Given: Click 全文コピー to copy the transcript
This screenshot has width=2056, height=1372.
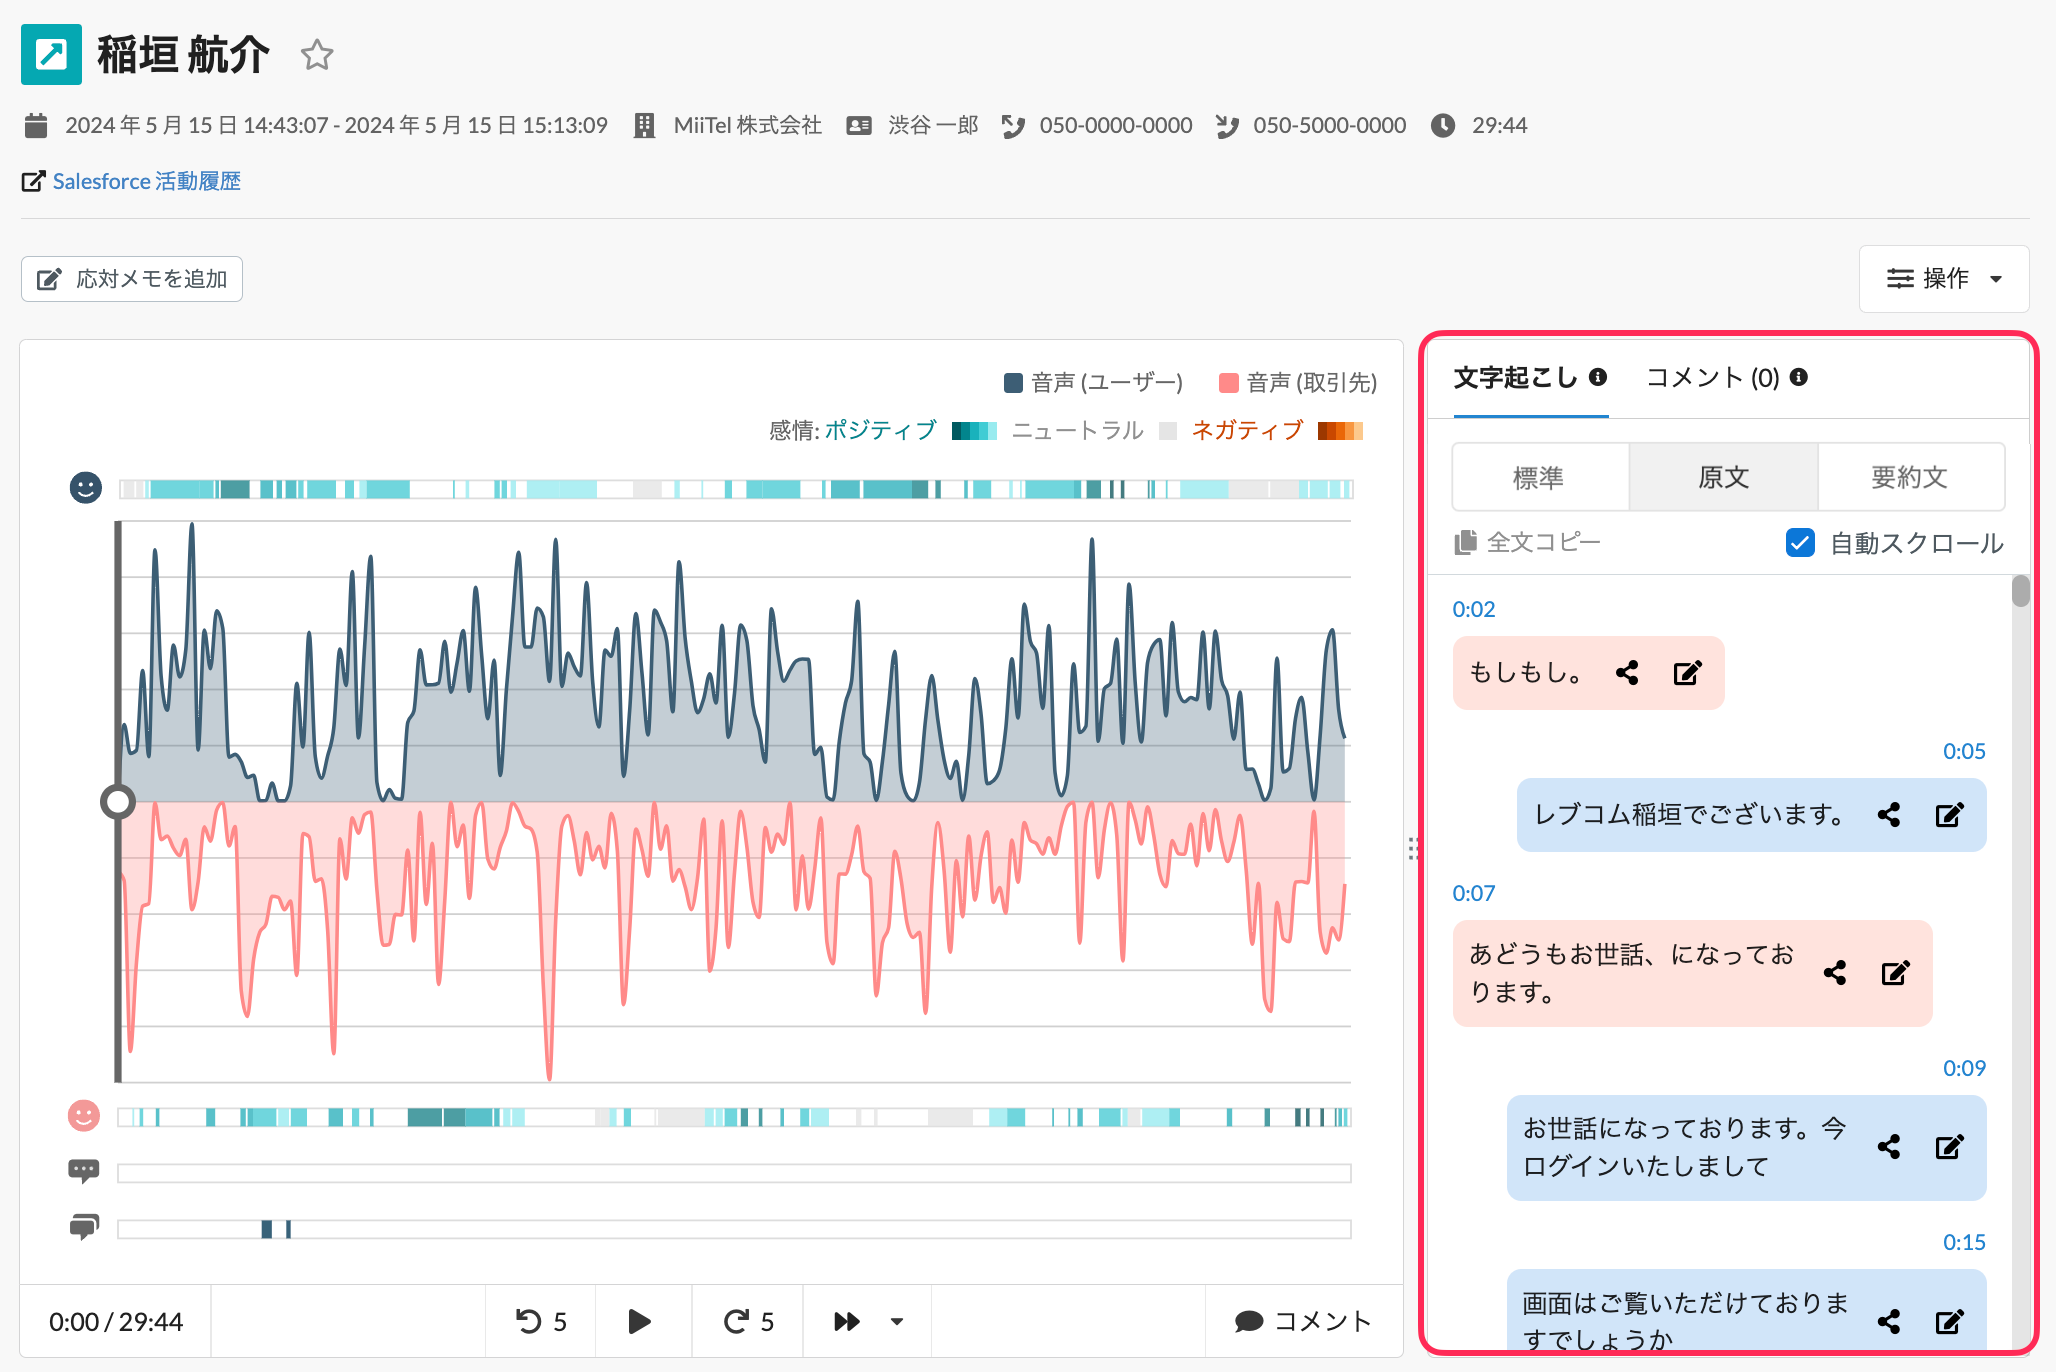Looking at the screenshot, I should [x=1528, y=542].
